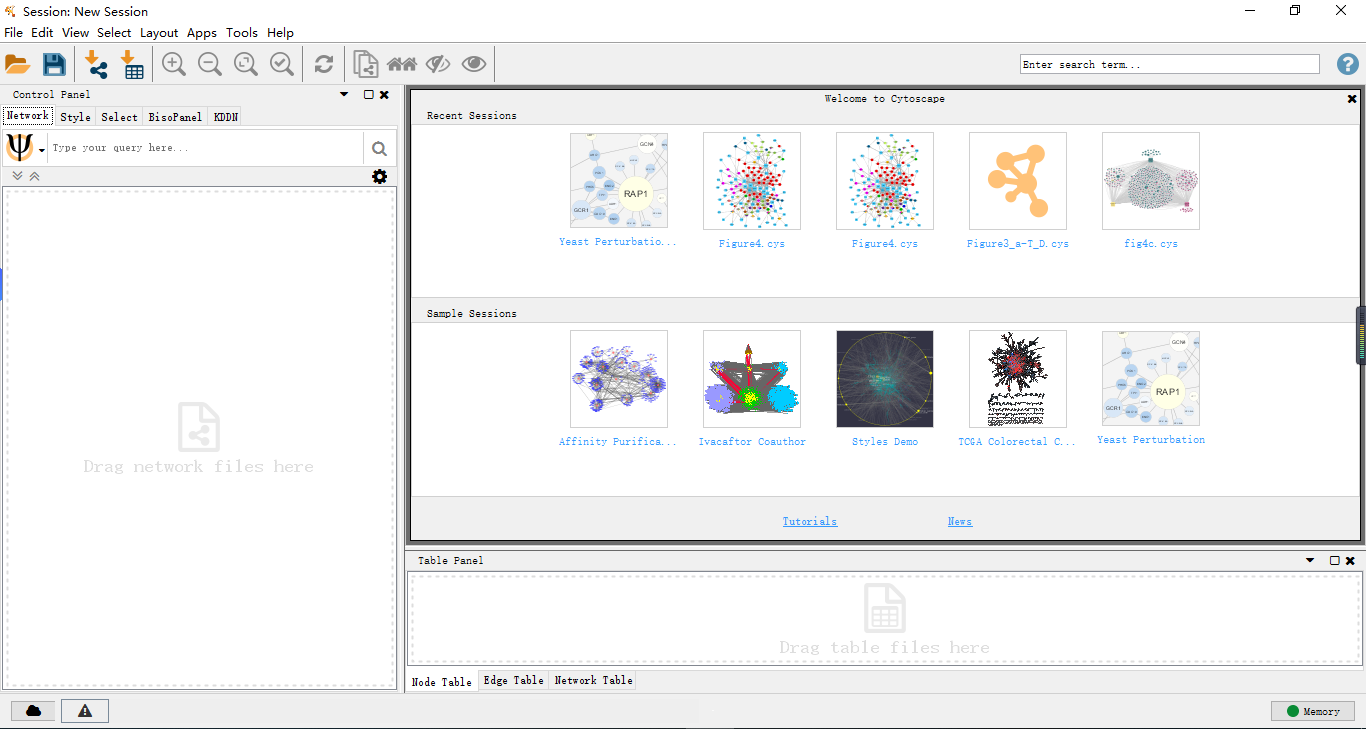Image resolution: width=1366 pixels, height=729 pixels.
Task: Fit network content to window icon
Action: pyautogui.click(x=246, y=65)
